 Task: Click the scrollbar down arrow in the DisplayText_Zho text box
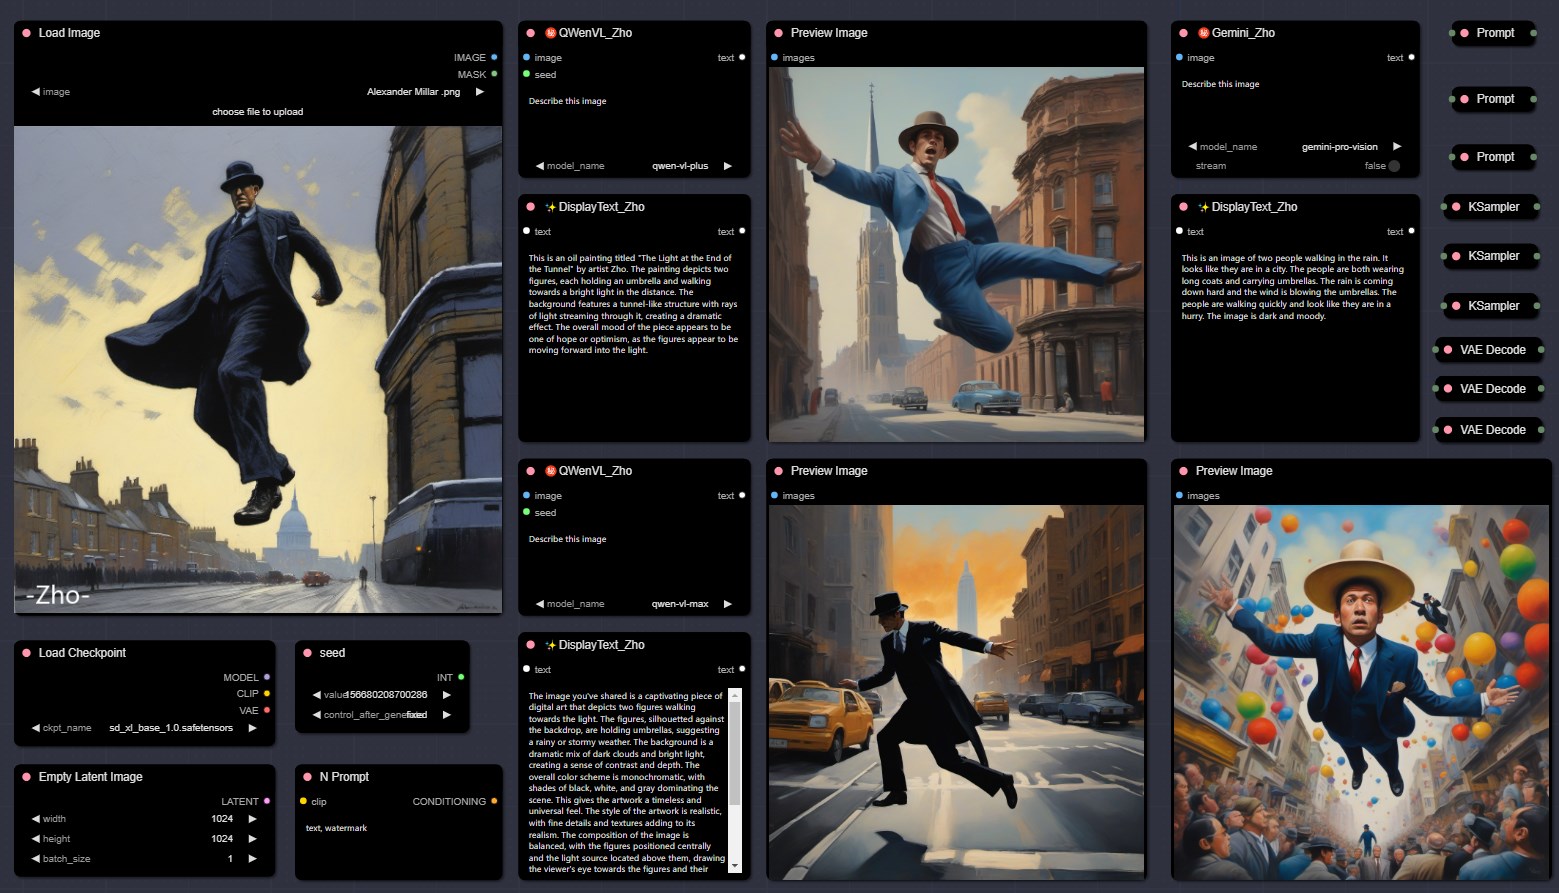pyautogui.click(x=736, y=865)
